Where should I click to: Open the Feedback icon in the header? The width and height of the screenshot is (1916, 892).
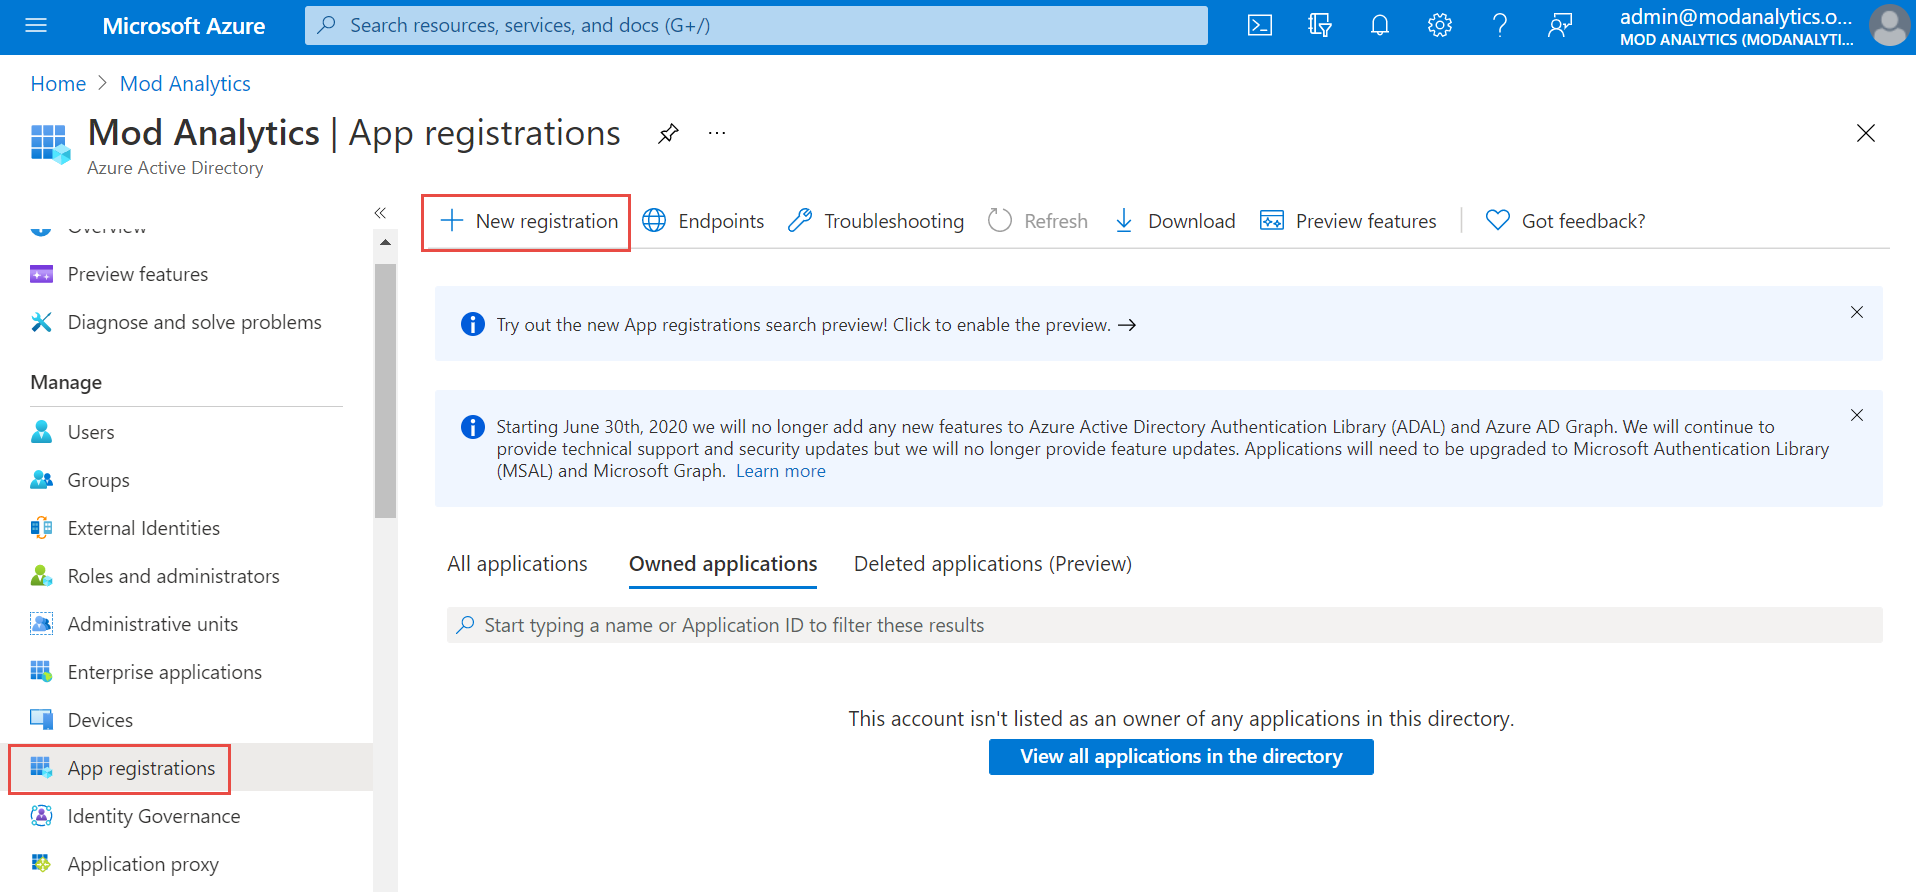[1560, 26]
